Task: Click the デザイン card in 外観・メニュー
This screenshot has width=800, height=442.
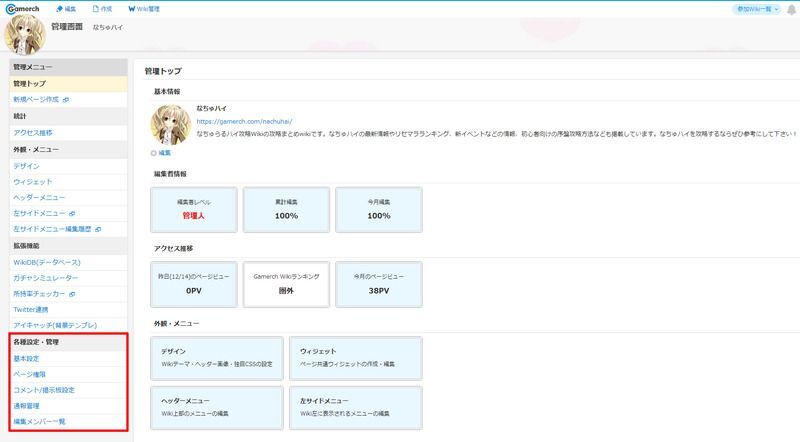Action: [x=216, y=359]
